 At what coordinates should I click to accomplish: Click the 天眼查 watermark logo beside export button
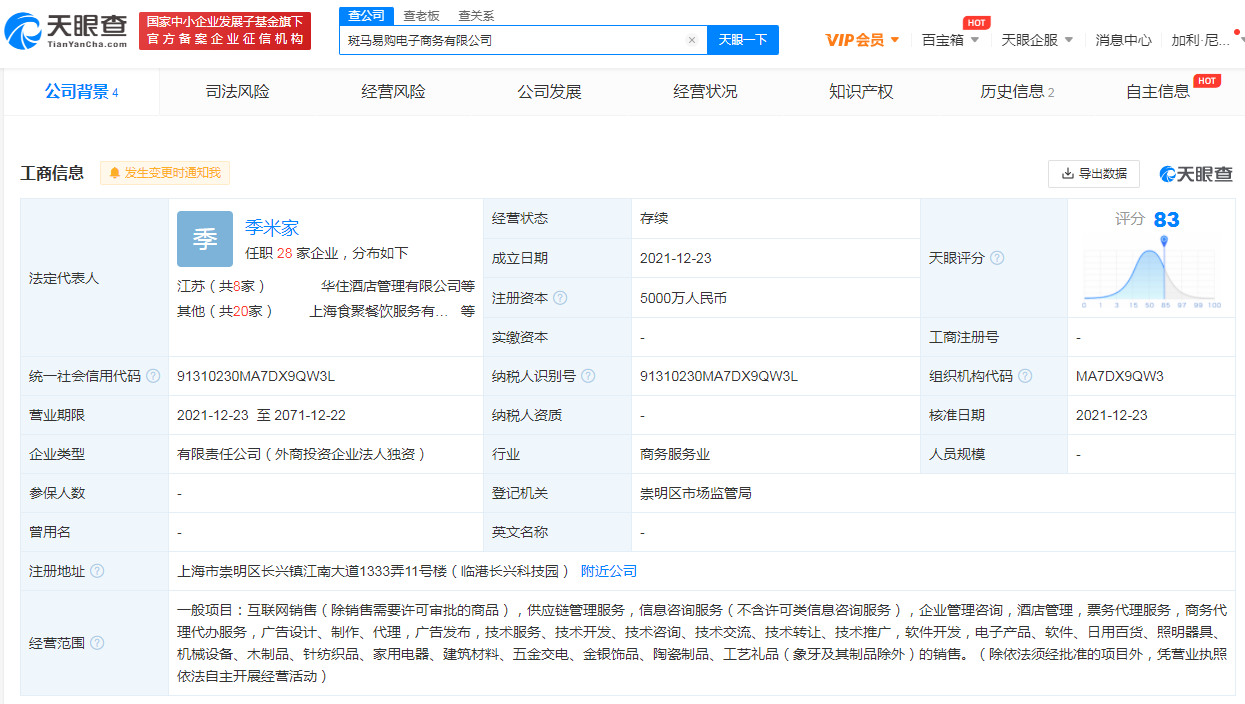(x=1196, y=174)
